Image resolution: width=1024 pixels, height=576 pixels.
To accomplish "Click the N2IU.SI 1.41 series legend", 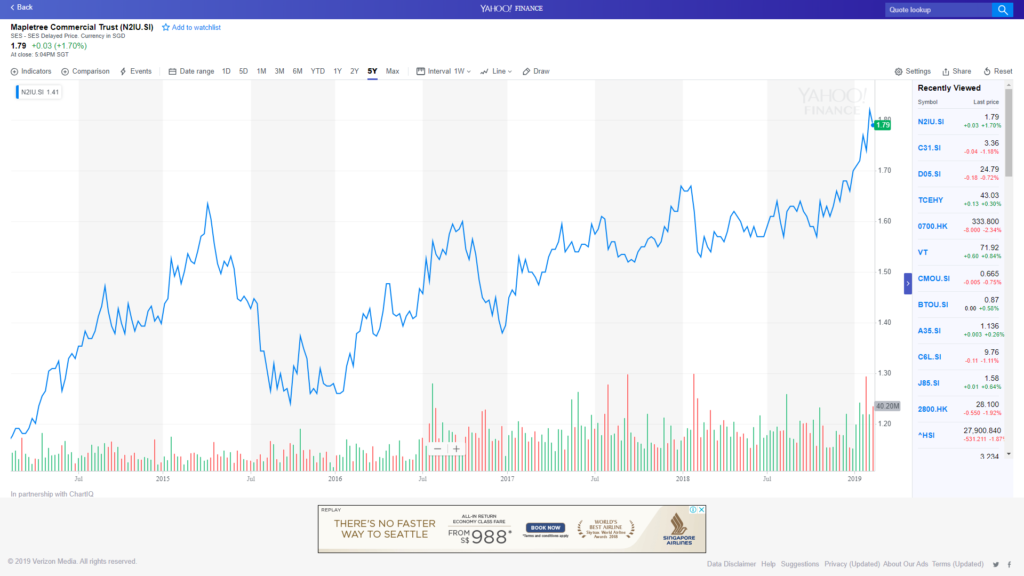I will point(39,92).
